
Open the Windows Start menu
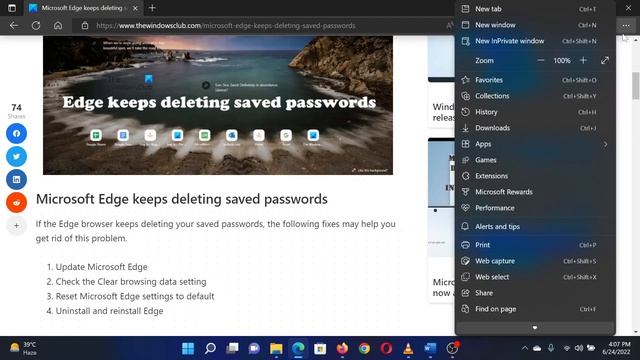point(188,348)
